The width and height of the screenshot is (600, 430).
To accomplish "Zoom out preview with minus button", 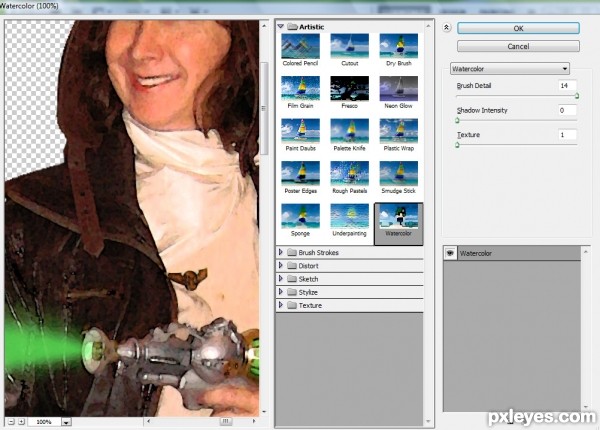I will pos(11,422).
